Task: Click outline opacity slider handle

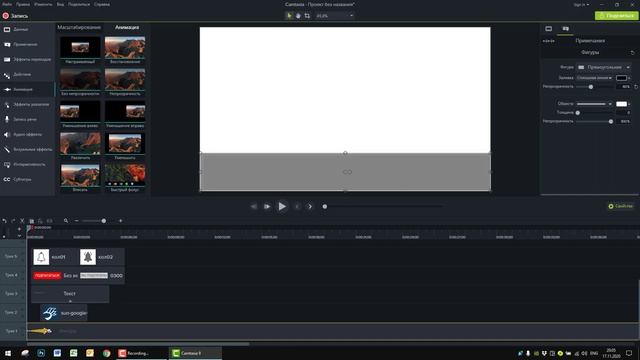Action: pyautogui.click(x=611, y=121)
